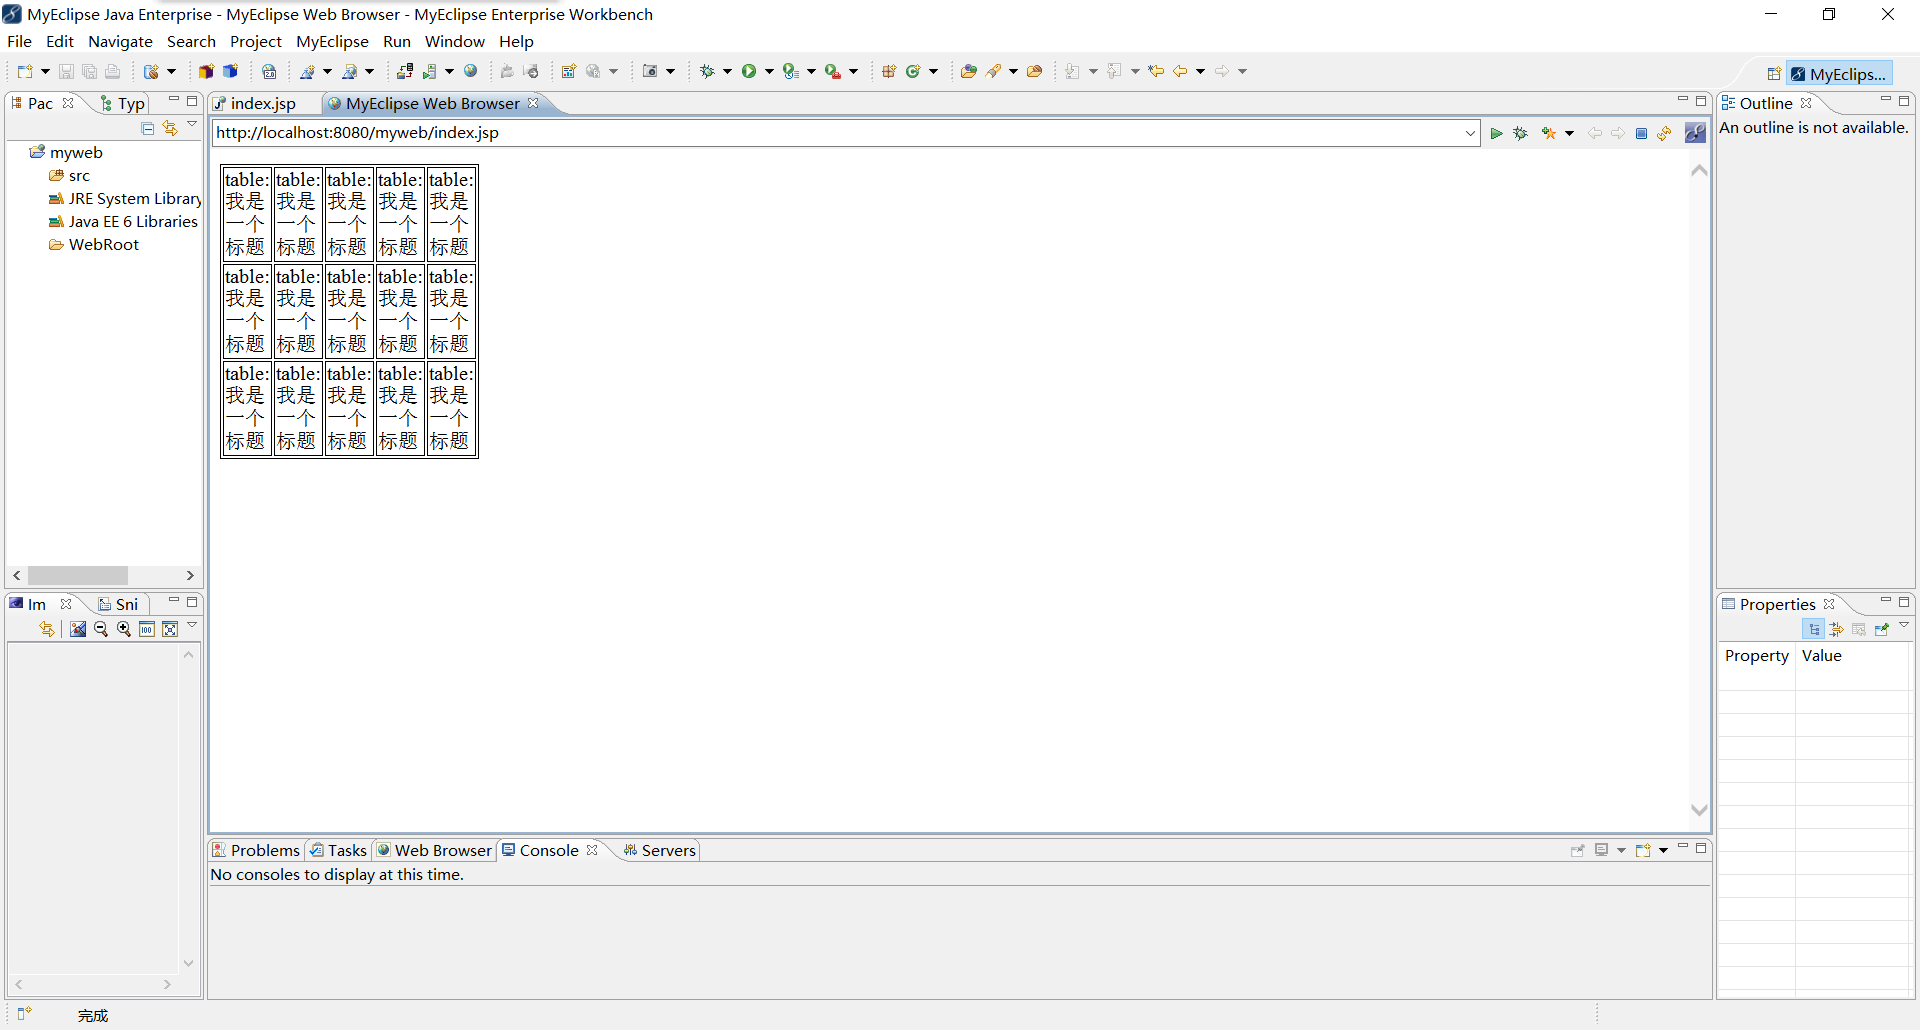The width and height of the screenshot is (1920, 1030).
Task: Open the MyEclipse menu
Action: (x=332, y=41)
